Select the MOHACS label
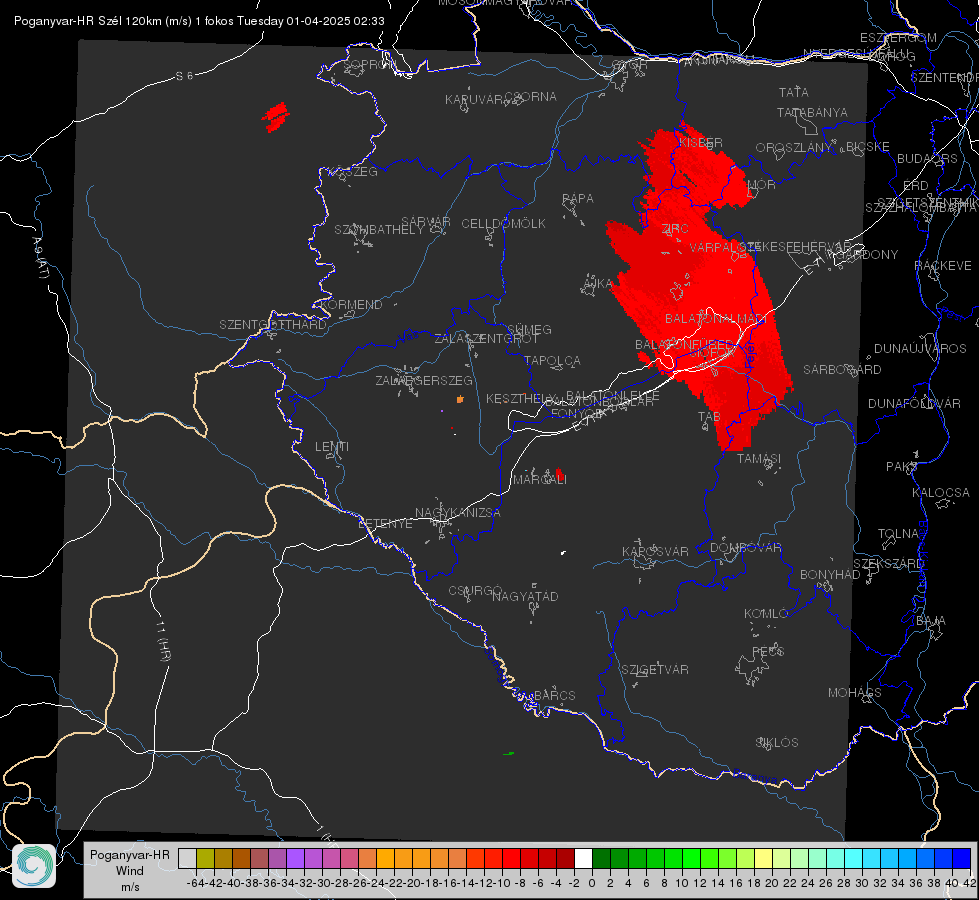 pyautogui.click(x=855, y=693)
